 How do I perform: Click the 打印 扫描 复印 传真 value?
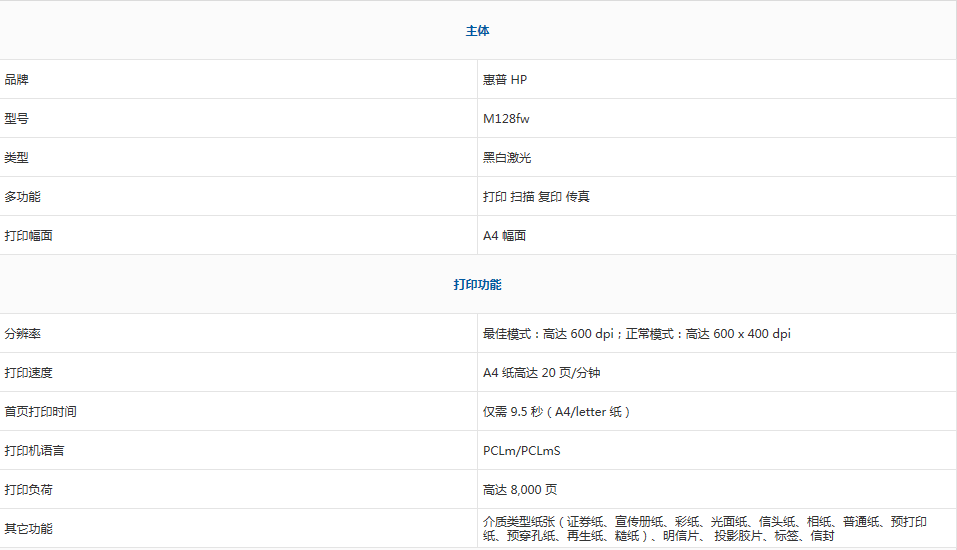tap(536, 196)
